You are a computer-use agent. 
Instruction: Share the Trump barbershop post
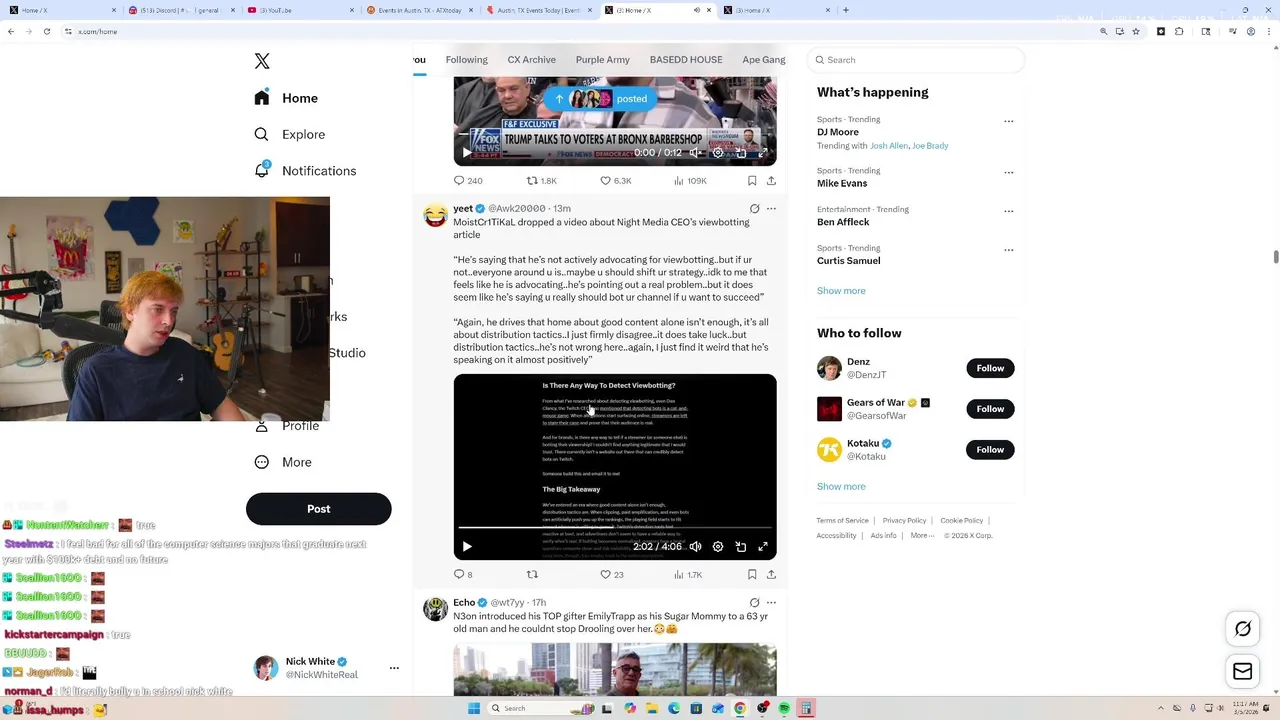click(771, 181)
